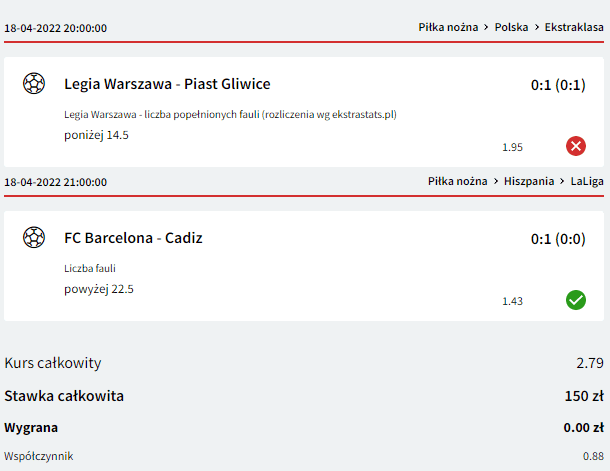
Task: Click the green checkmark won-bet icon
Action: [x=576, y=300]
